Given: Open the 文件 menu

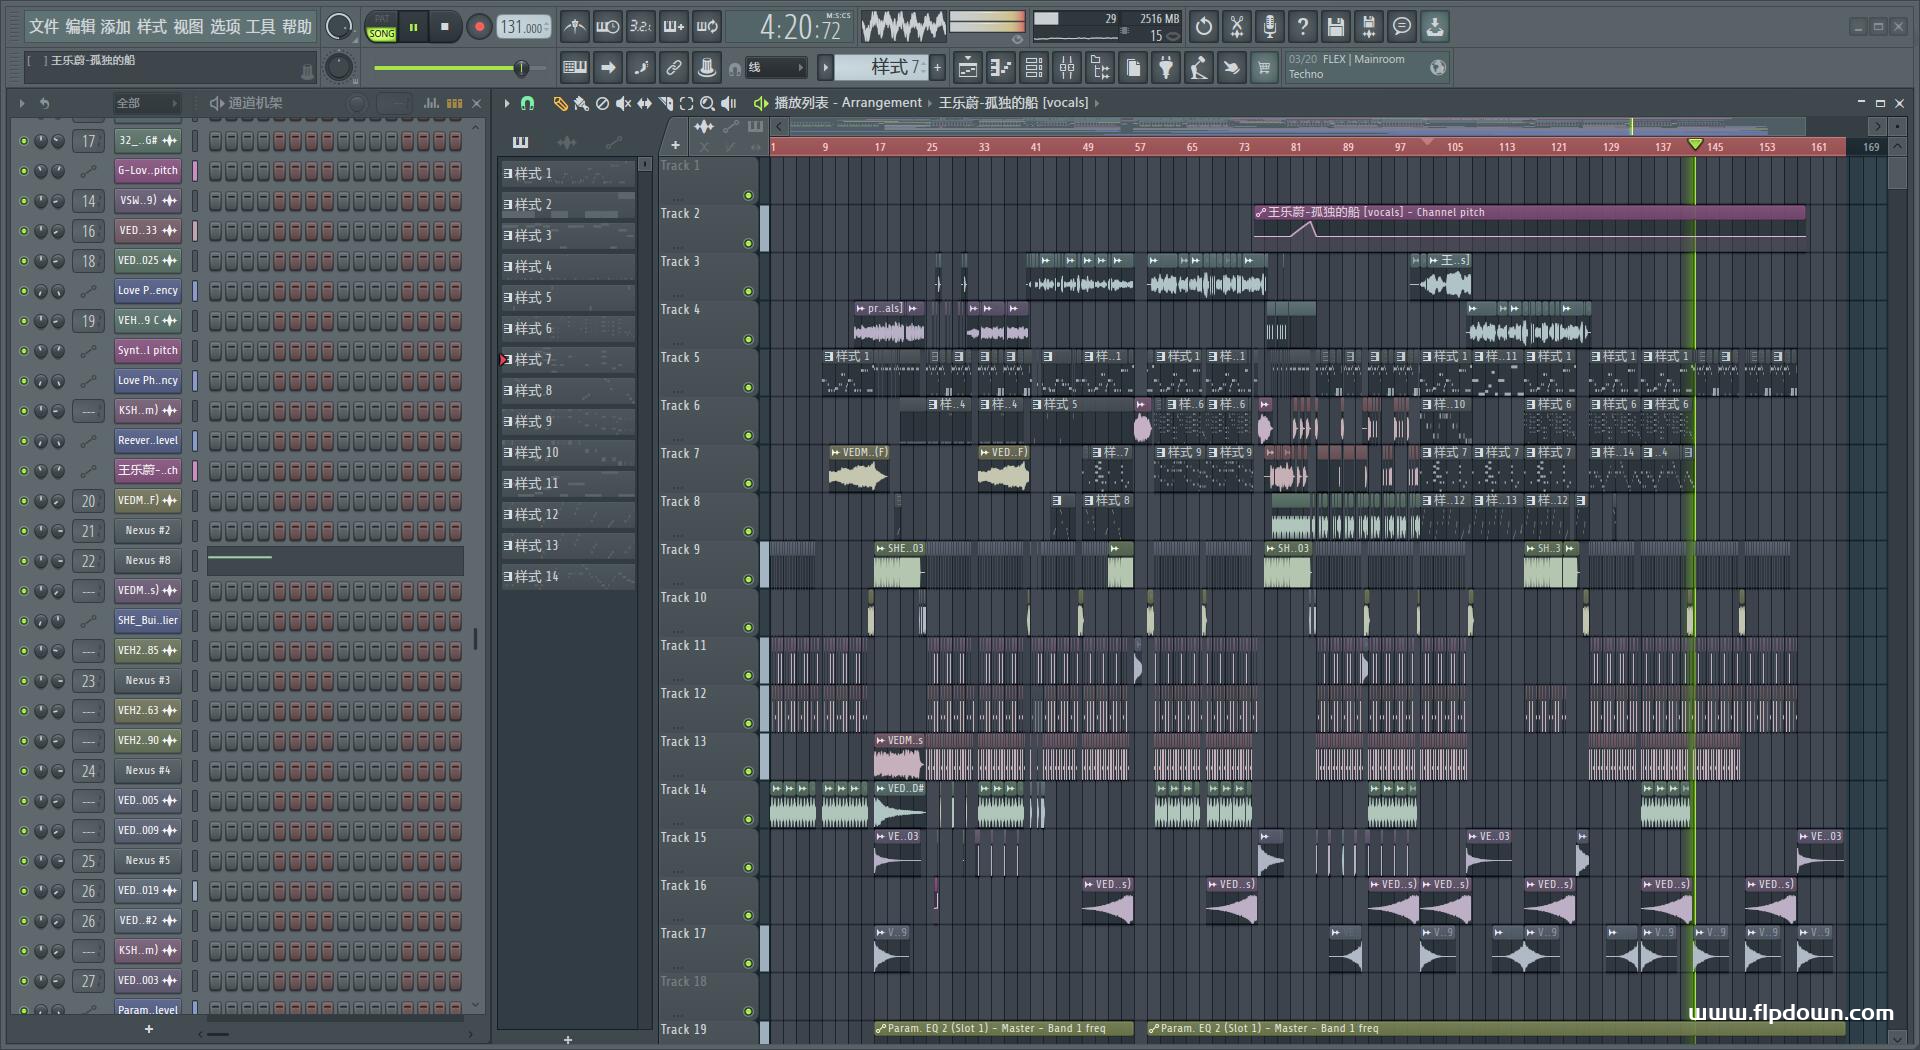Looking at the screenshot, I should pyautogui.click(x=44, y=26).
